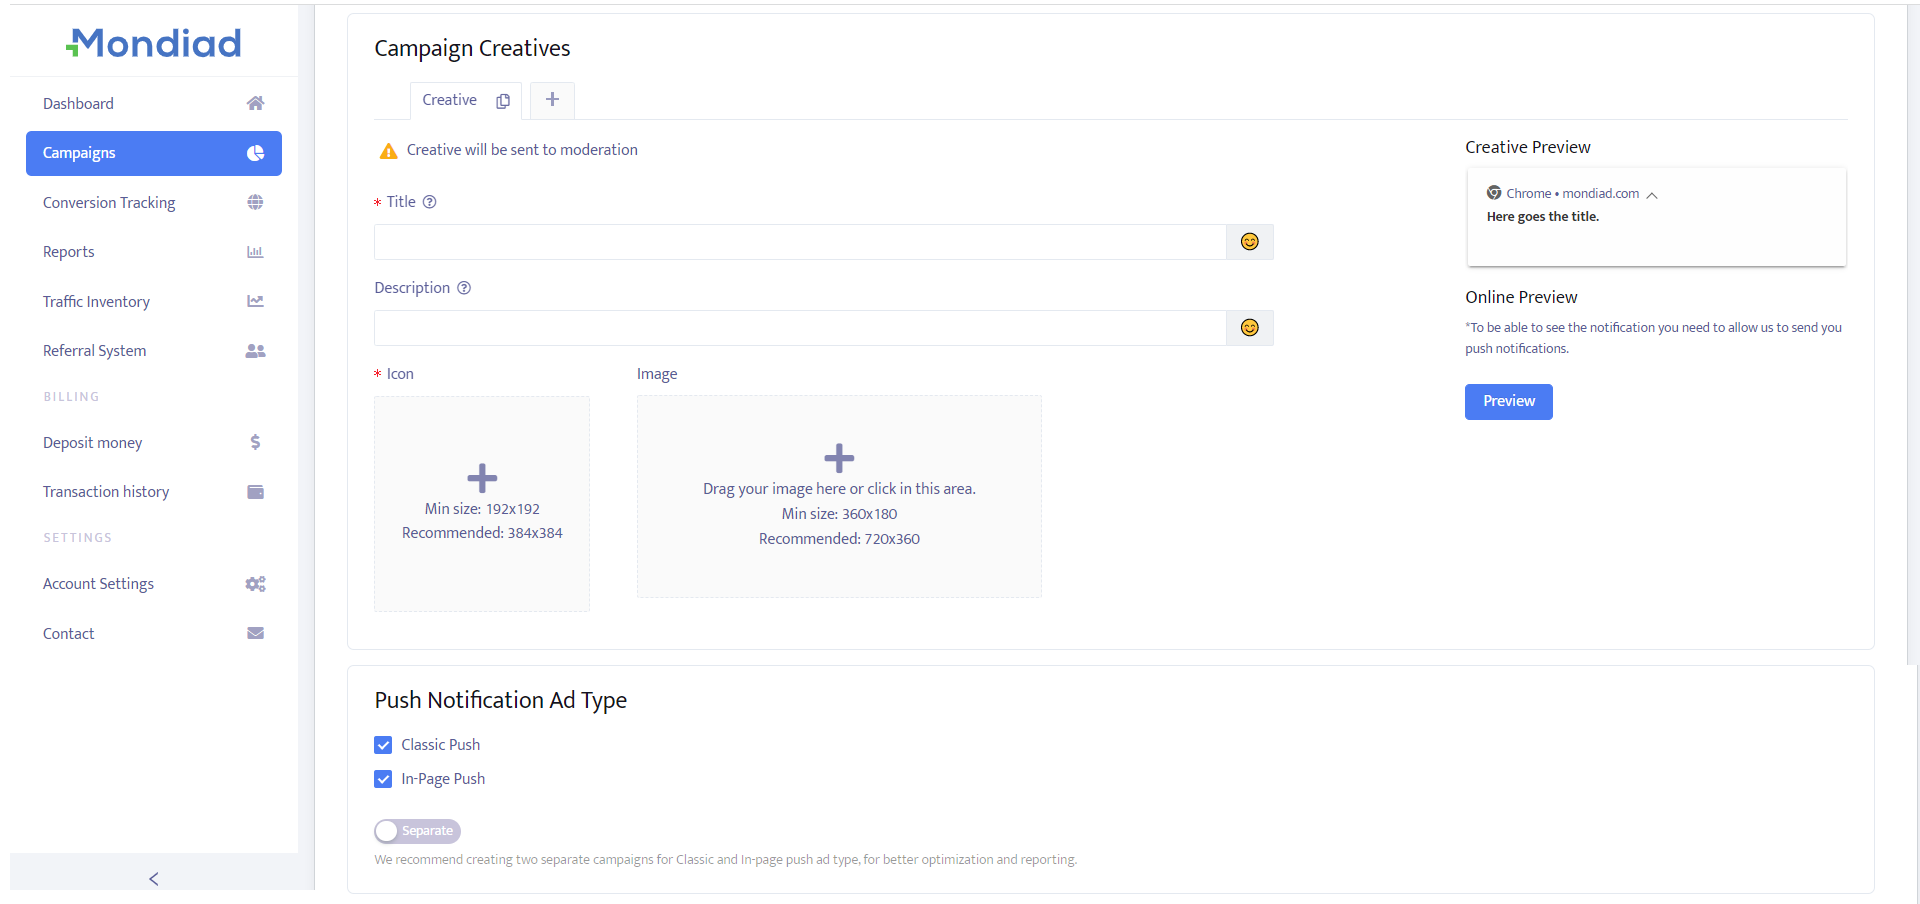Click the duplicate creative copy icon
The height and width of the screenshot is (904, 1920).
503,101
